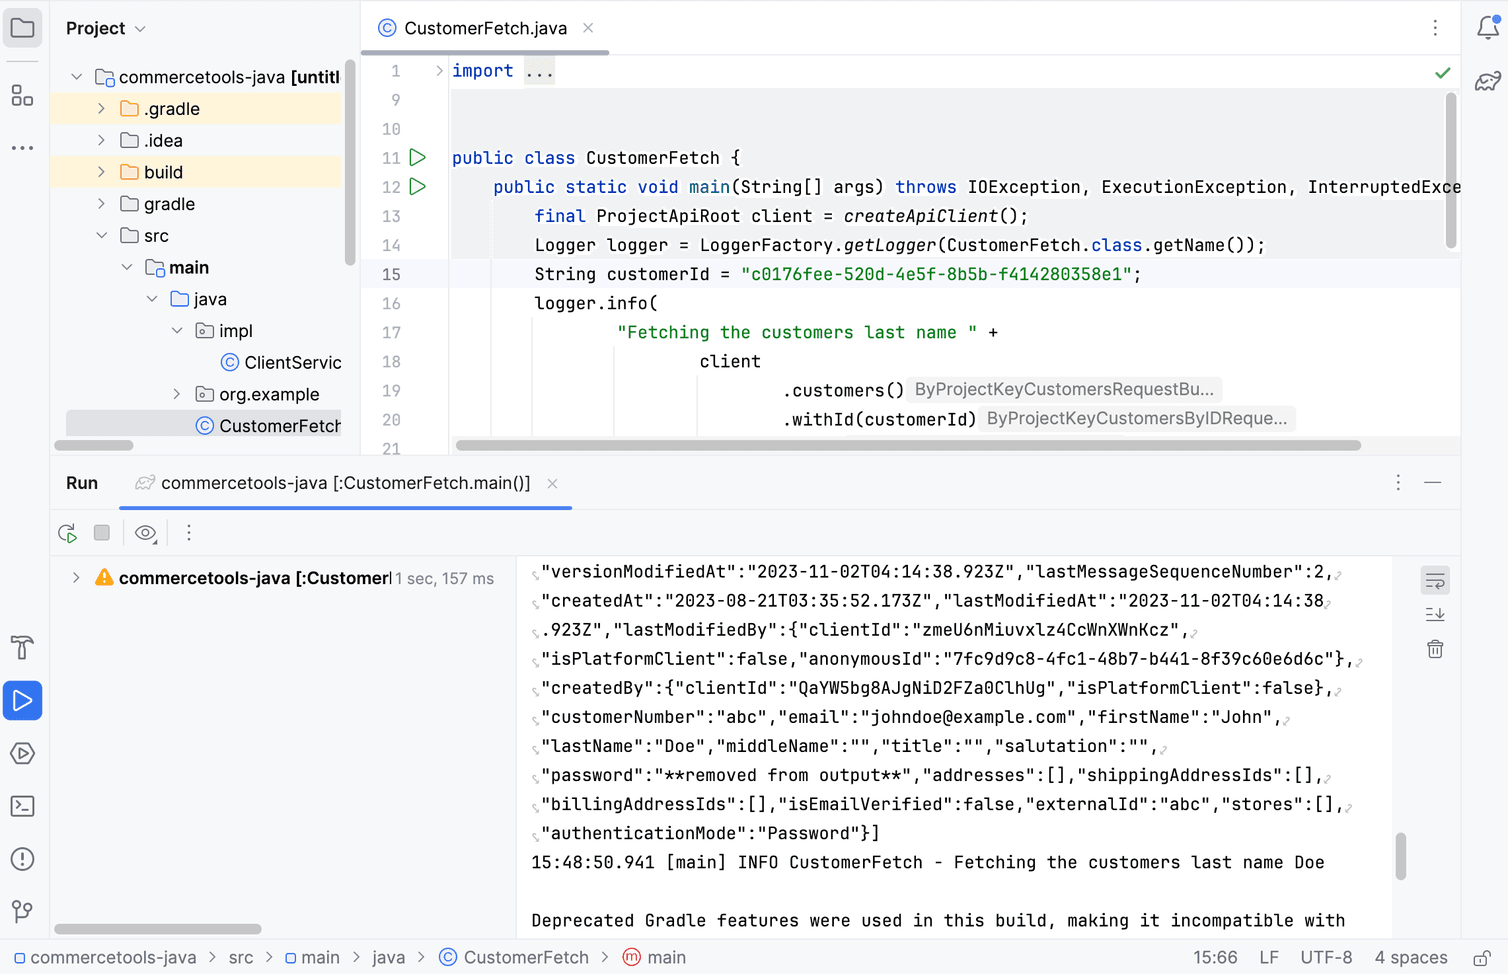Change UTF-8 file encoding in status bar
The width and height of the screenshot is (1508, 974).
point(1326,958)
